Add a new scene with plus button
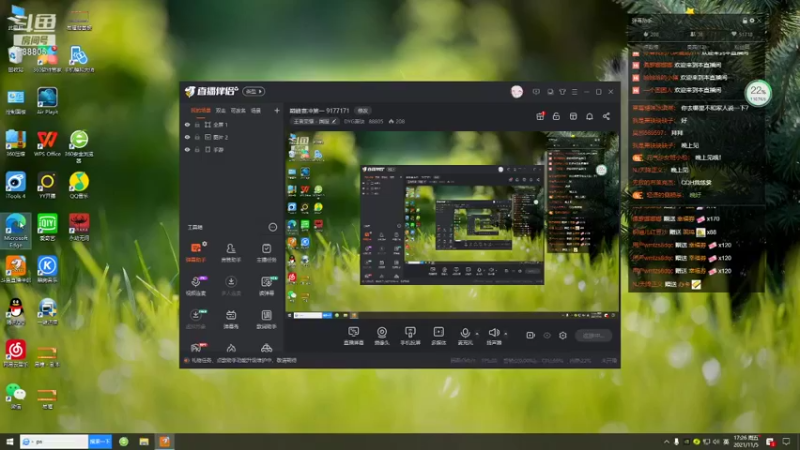 point(277,110)
